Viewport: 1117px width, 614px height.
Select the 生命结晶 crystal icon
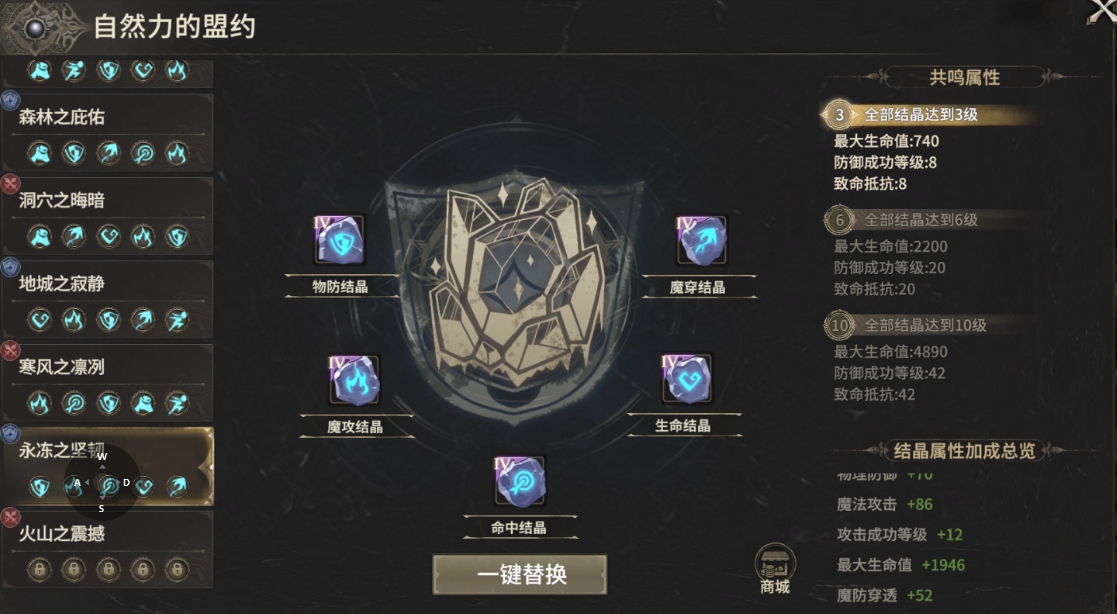coord(687,379)
